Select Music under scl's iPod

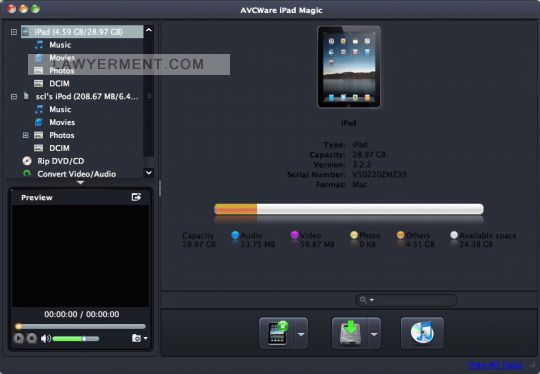[x=60, y=109]
